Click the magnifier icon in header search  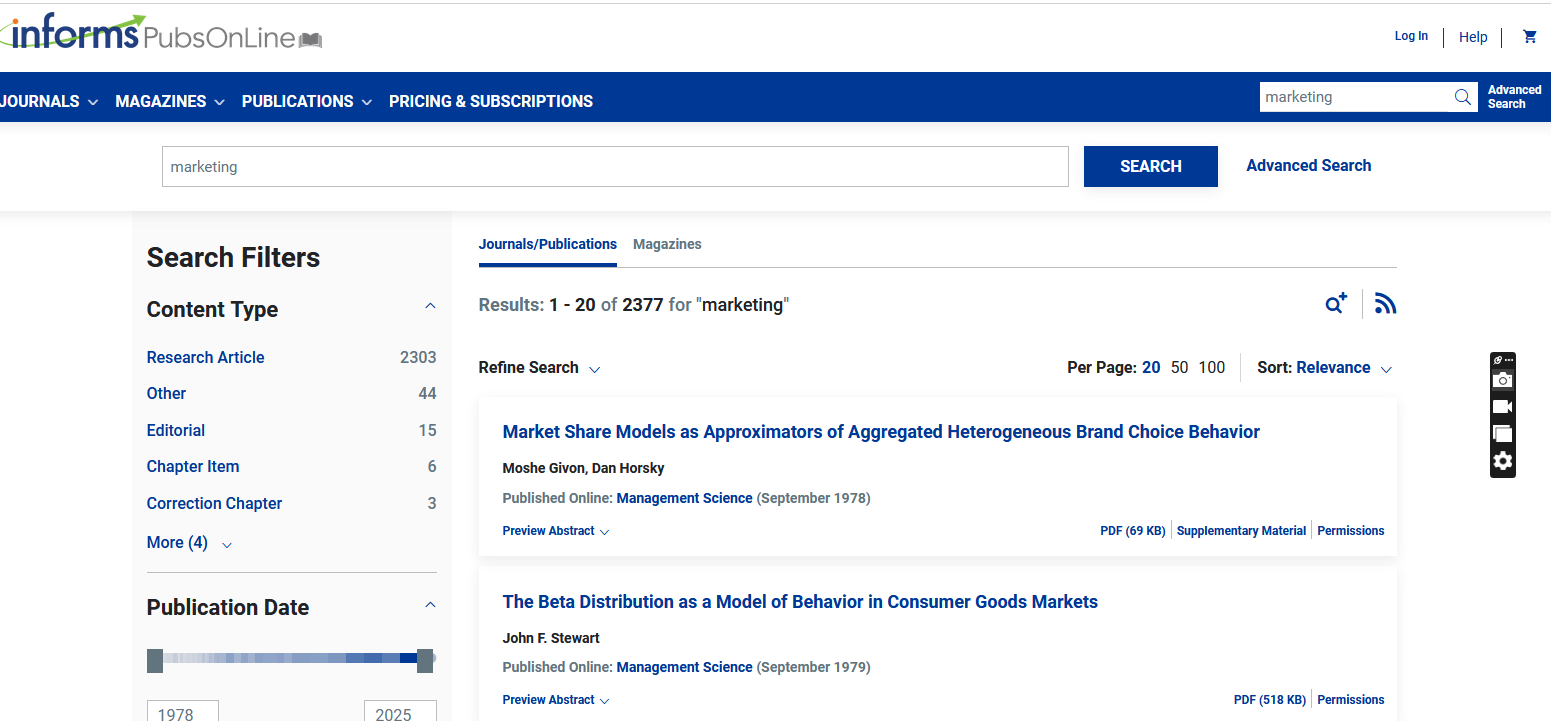[1462, 97]
